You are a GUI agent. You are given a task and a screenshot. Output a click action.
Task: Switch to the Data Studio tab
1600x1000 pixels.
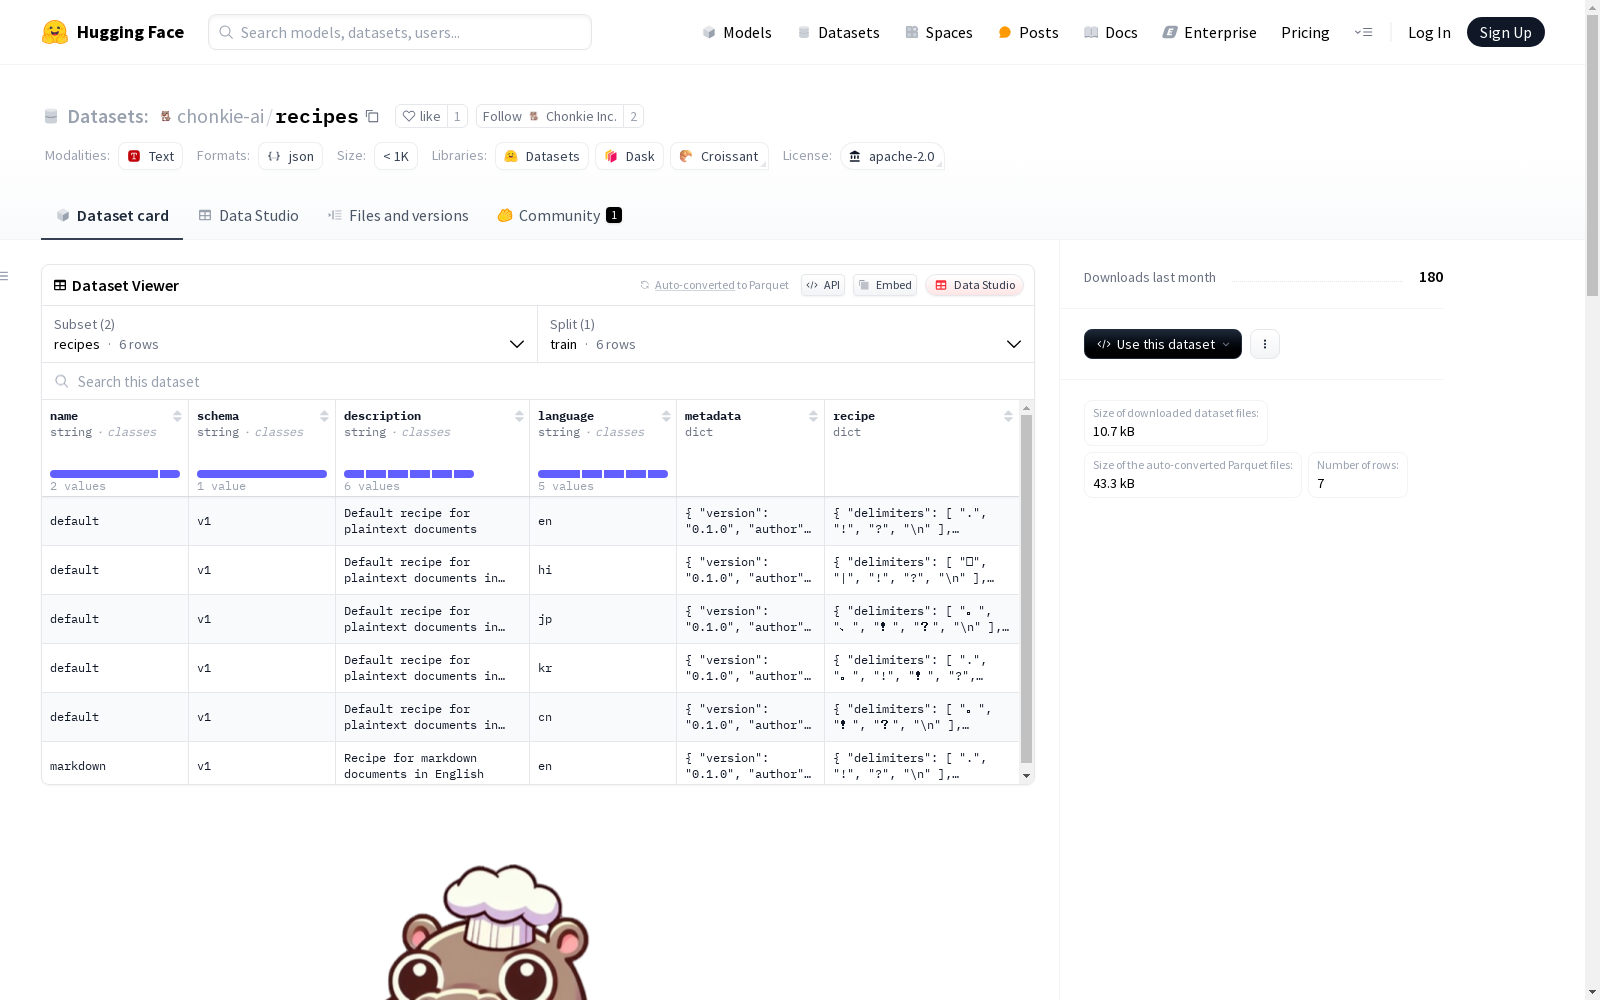[x=248, y=216]
